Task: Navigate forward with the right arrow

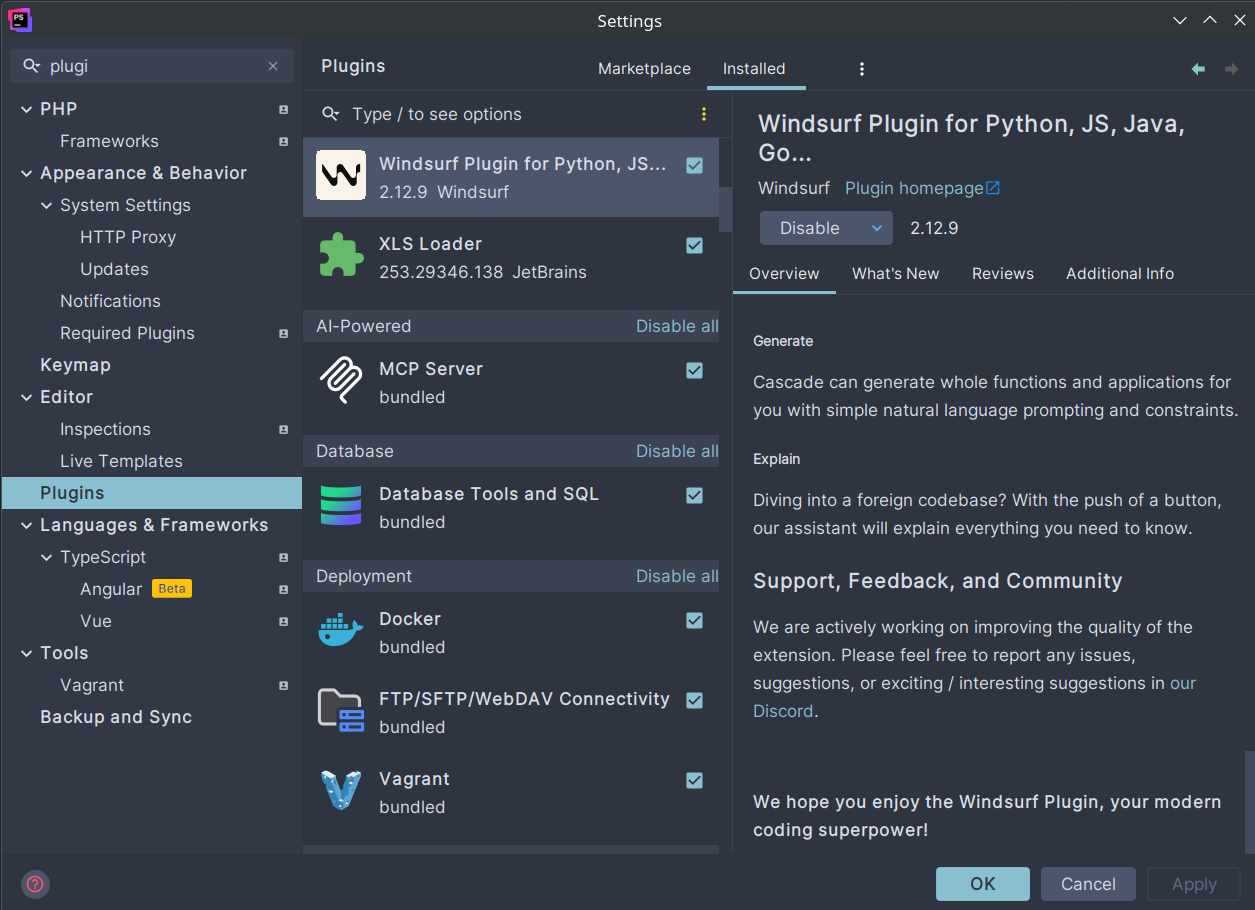Action: 1232,69
